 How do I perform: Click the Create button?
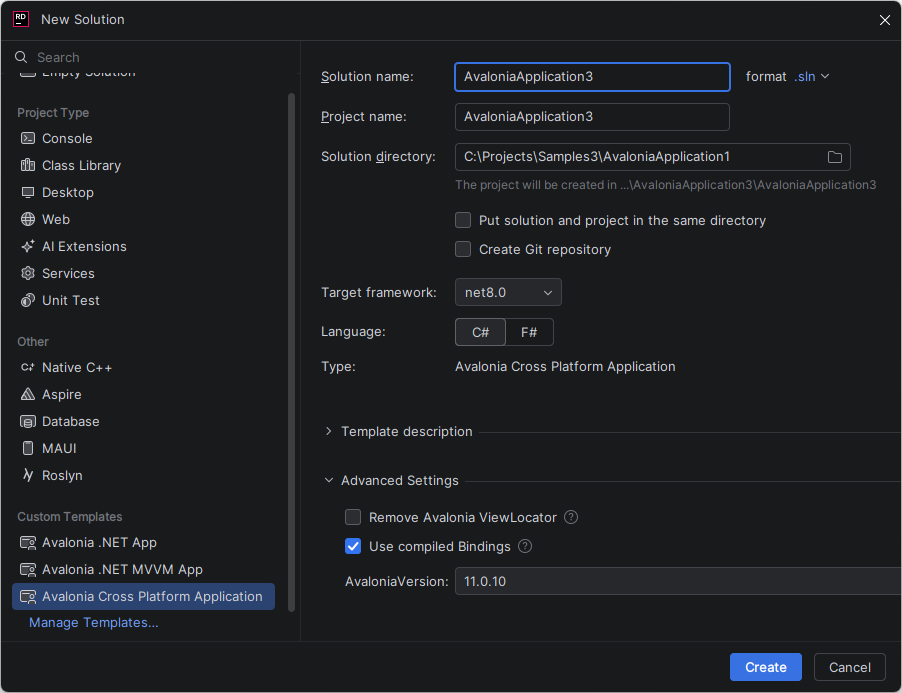[x=765, y=667]
